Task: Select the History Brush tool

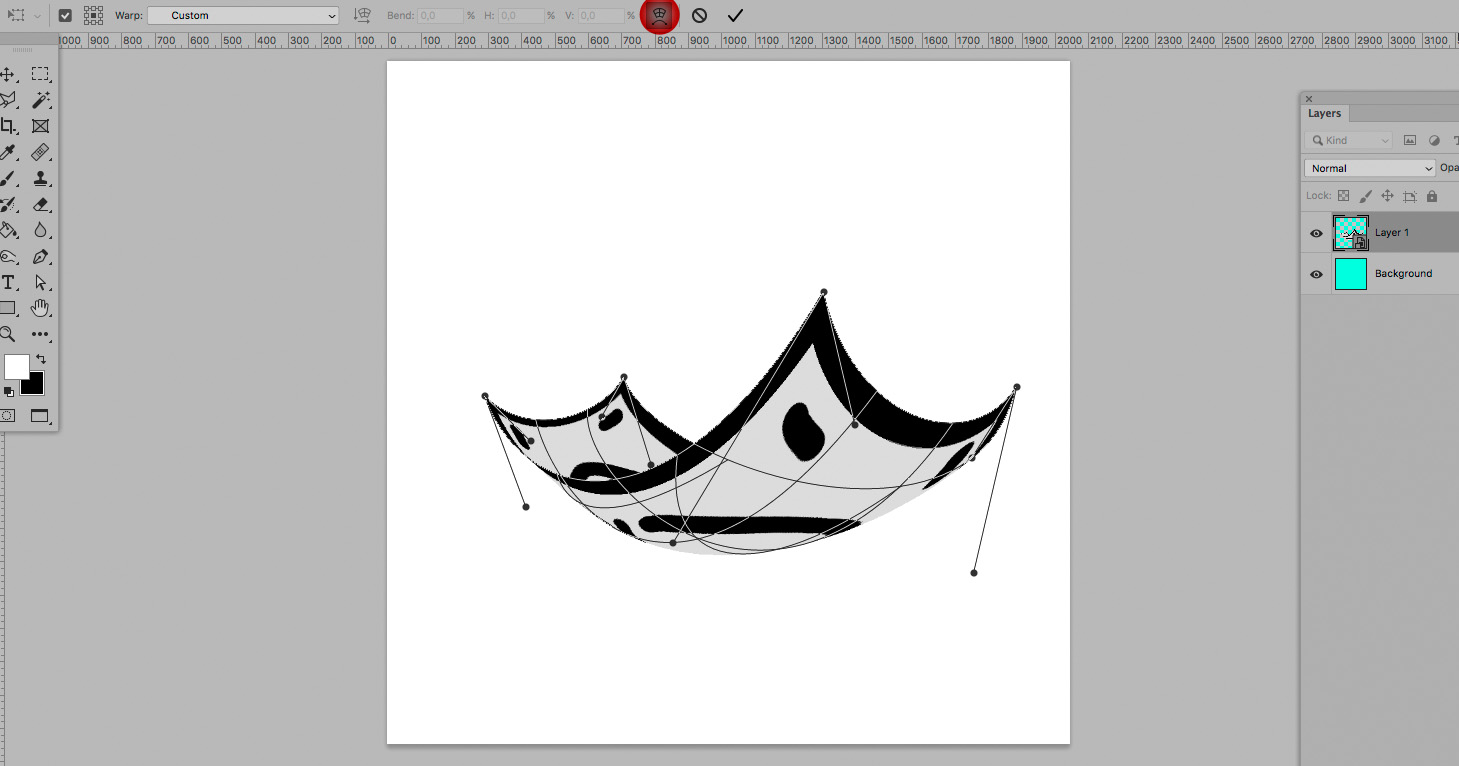Action: point(7,204)
